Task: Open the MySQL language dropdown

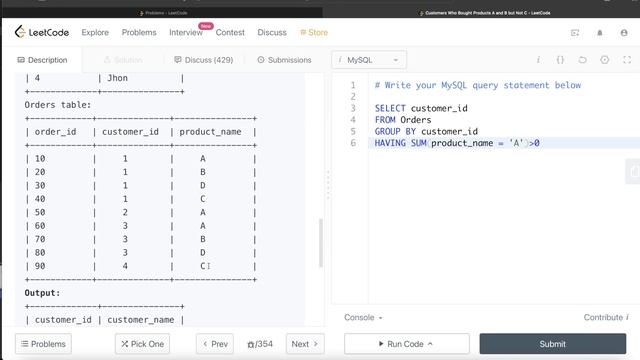Action: pos(369,60)
